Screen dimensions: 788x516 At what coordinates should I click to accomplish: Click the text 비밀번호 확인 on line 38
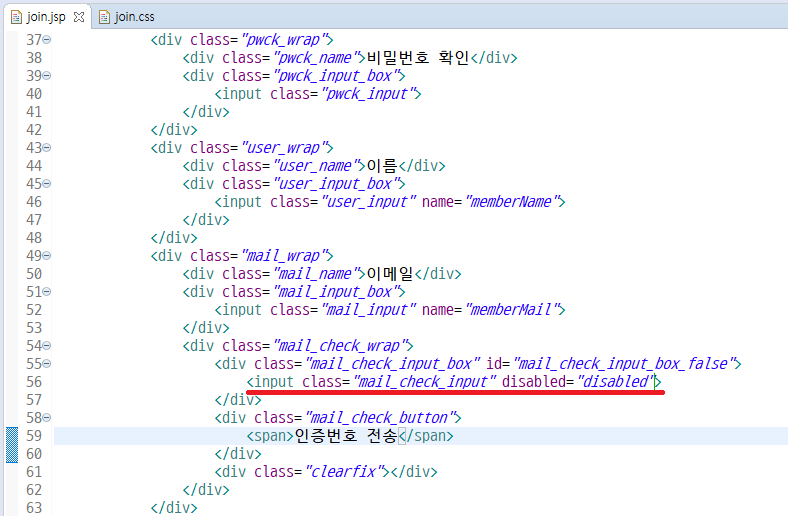(418, 58)
